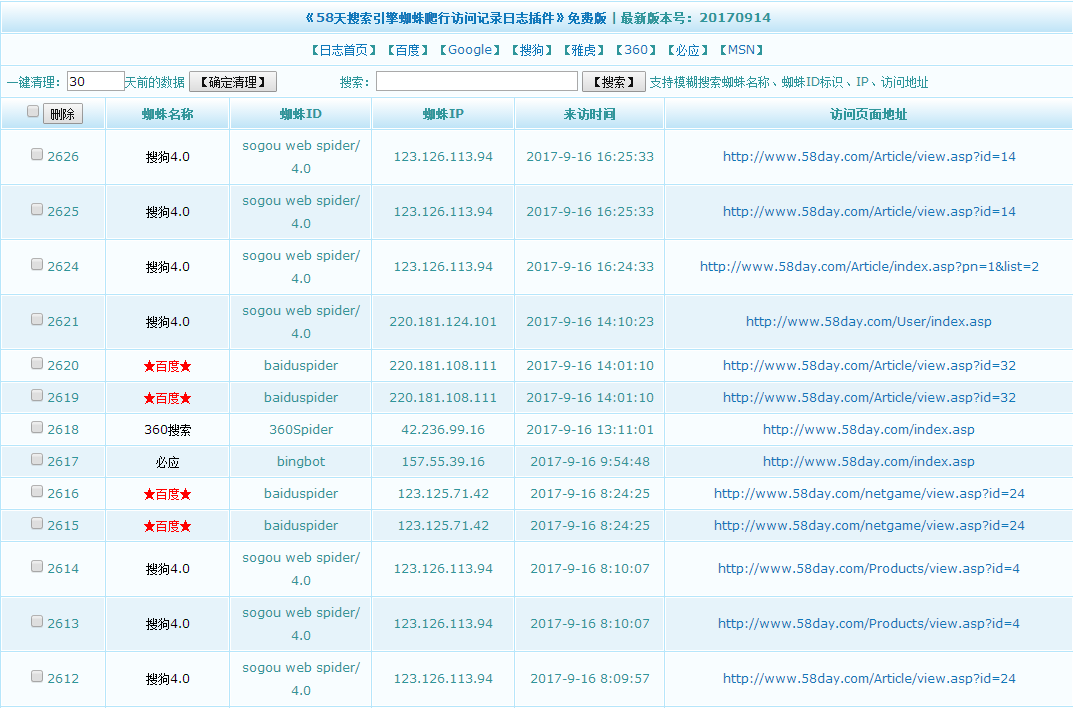The width and height of the screenshot is (1073, 708).
Task: Check the box for log row 2626
Action: pyautogui.click(x=37, y=155)
